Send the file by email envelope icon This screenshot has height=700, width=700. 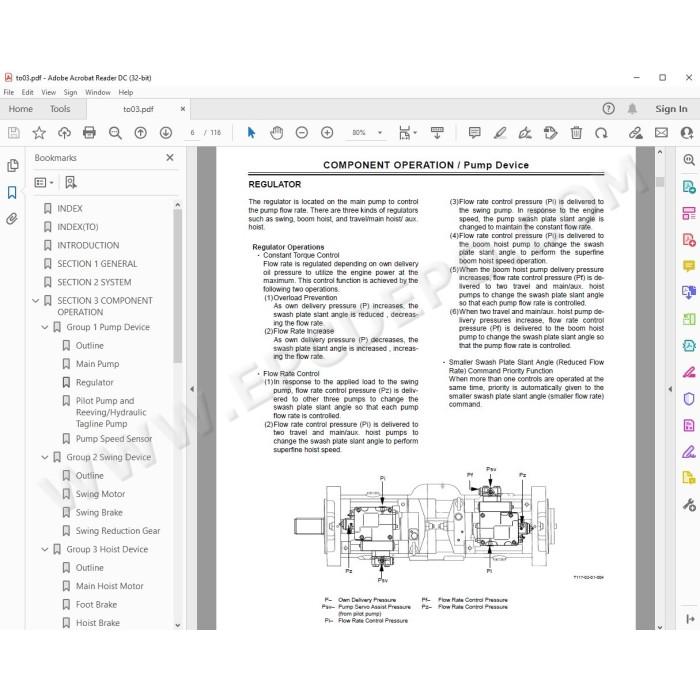(662, 133)
